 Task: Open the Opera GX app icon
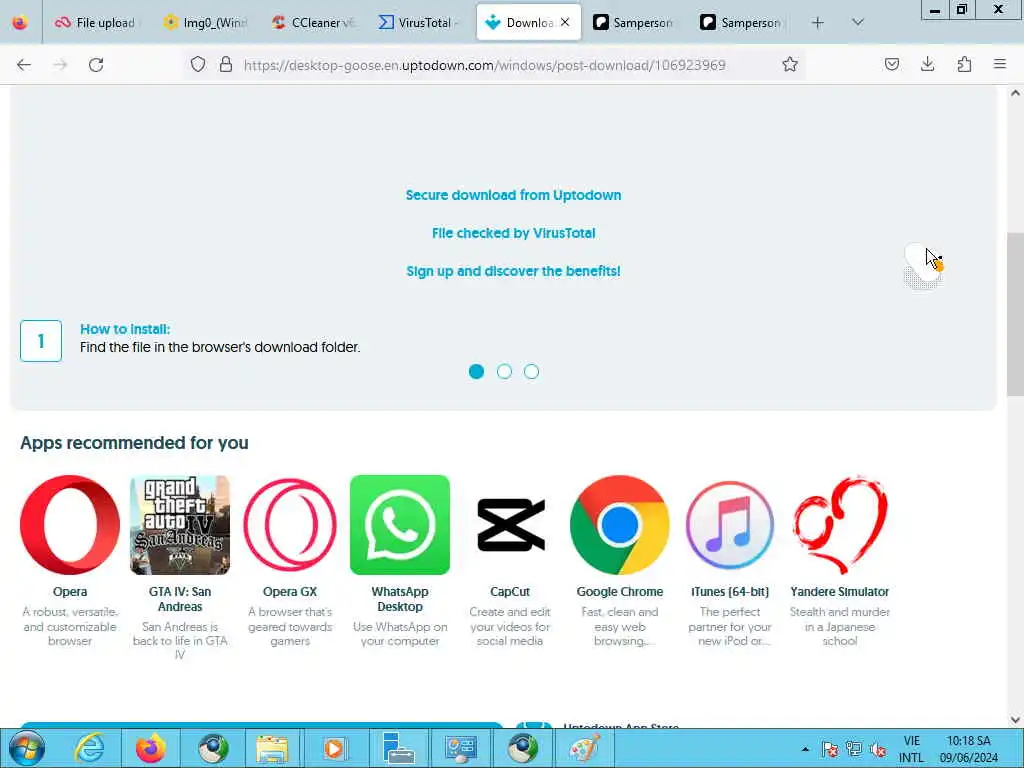[x=290, y=525]
